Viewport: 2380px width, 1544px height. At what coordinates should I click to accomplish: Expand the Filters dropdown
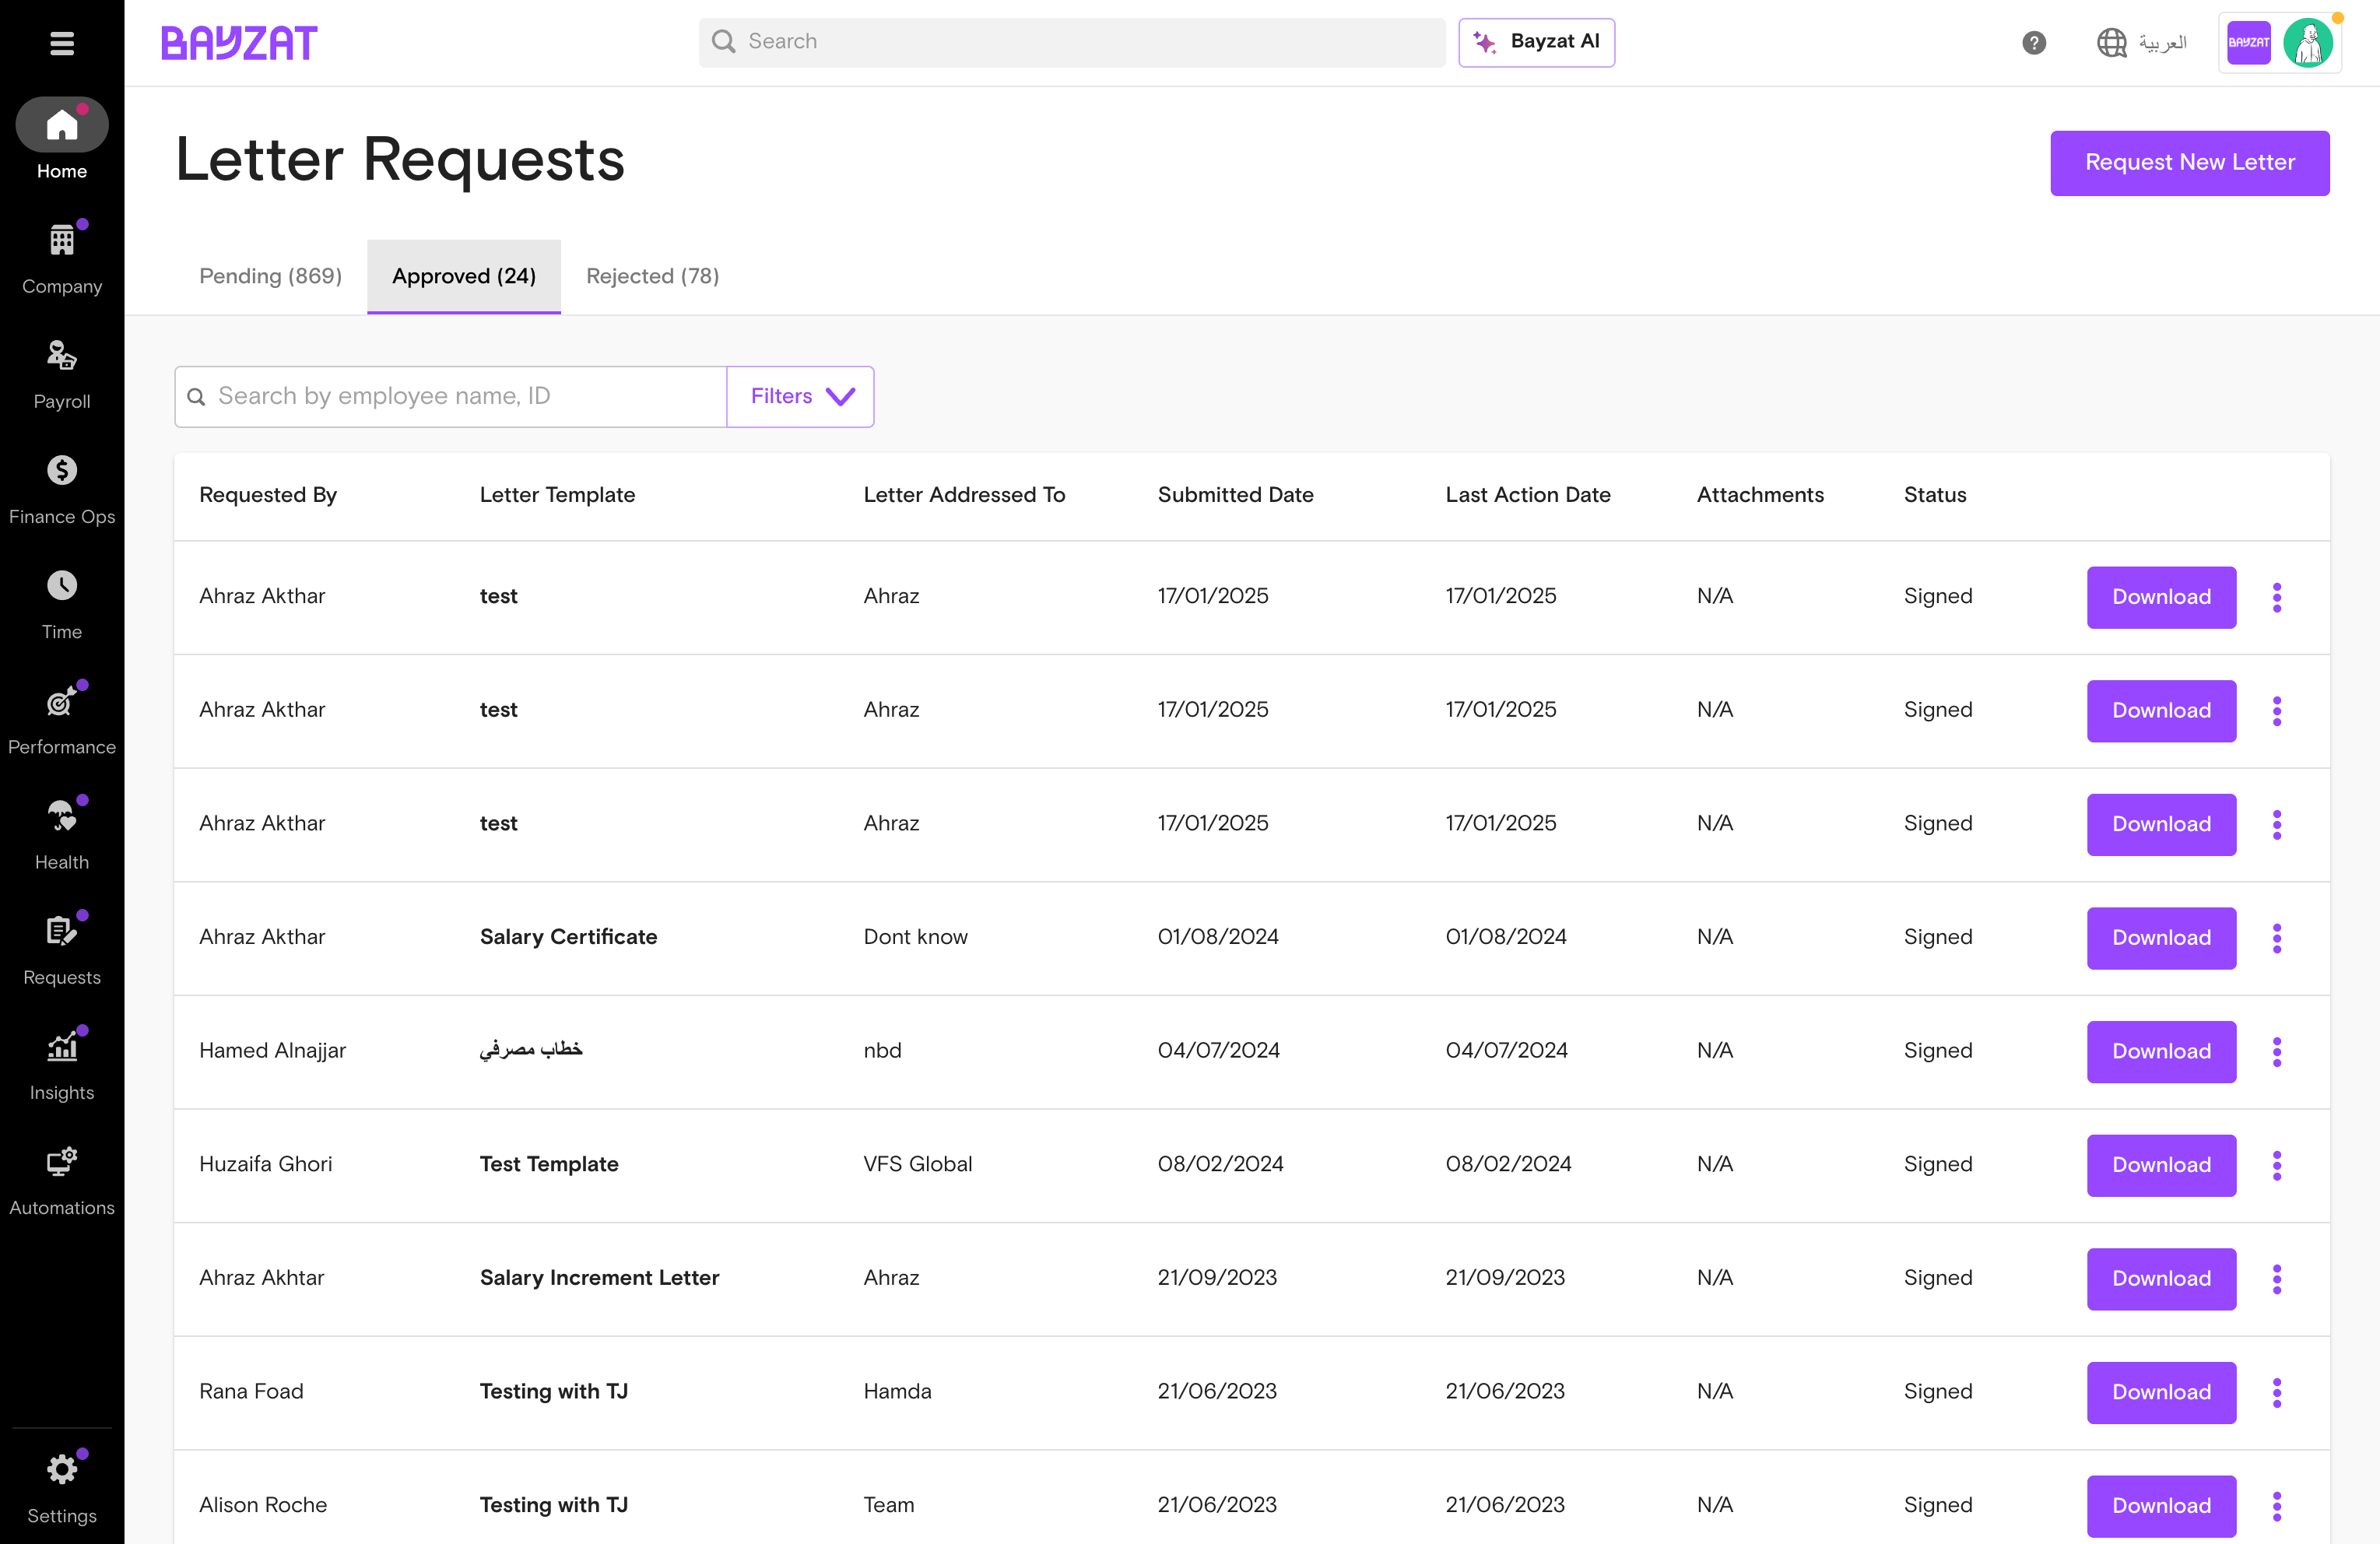tap(800, 396)
